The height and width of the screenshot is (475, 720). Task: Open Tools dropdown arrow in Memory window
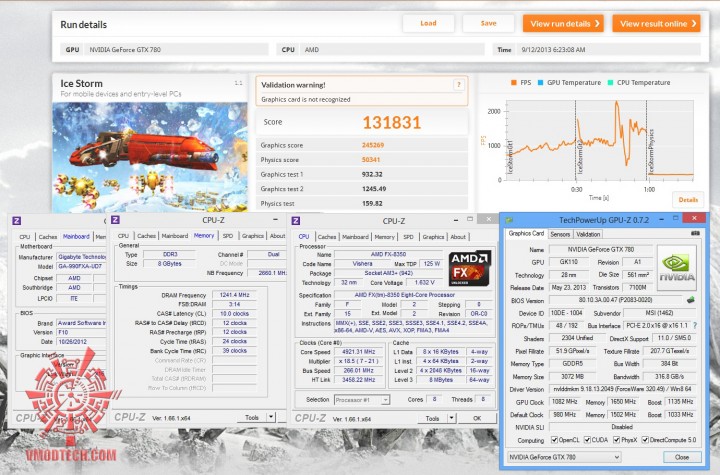[271, 417]
